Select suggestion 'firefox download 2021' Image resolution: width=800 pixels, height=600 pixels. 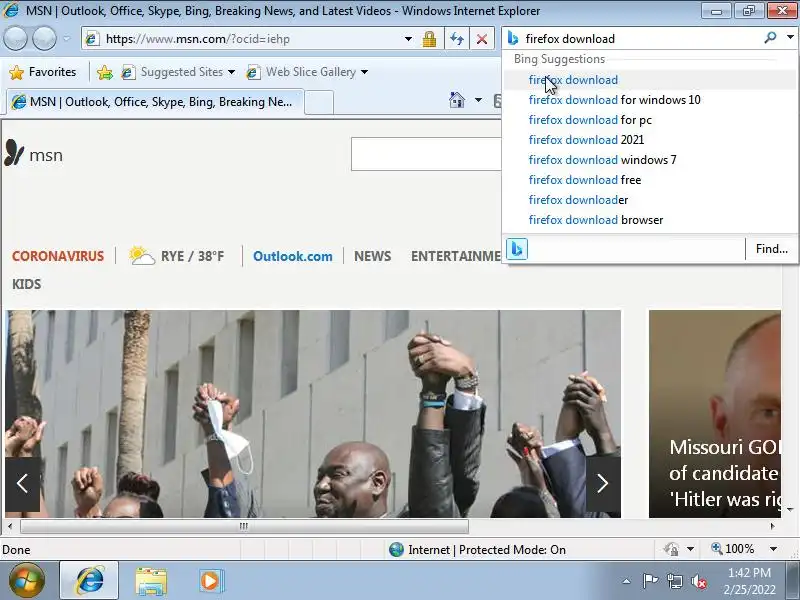pos(649,140)
